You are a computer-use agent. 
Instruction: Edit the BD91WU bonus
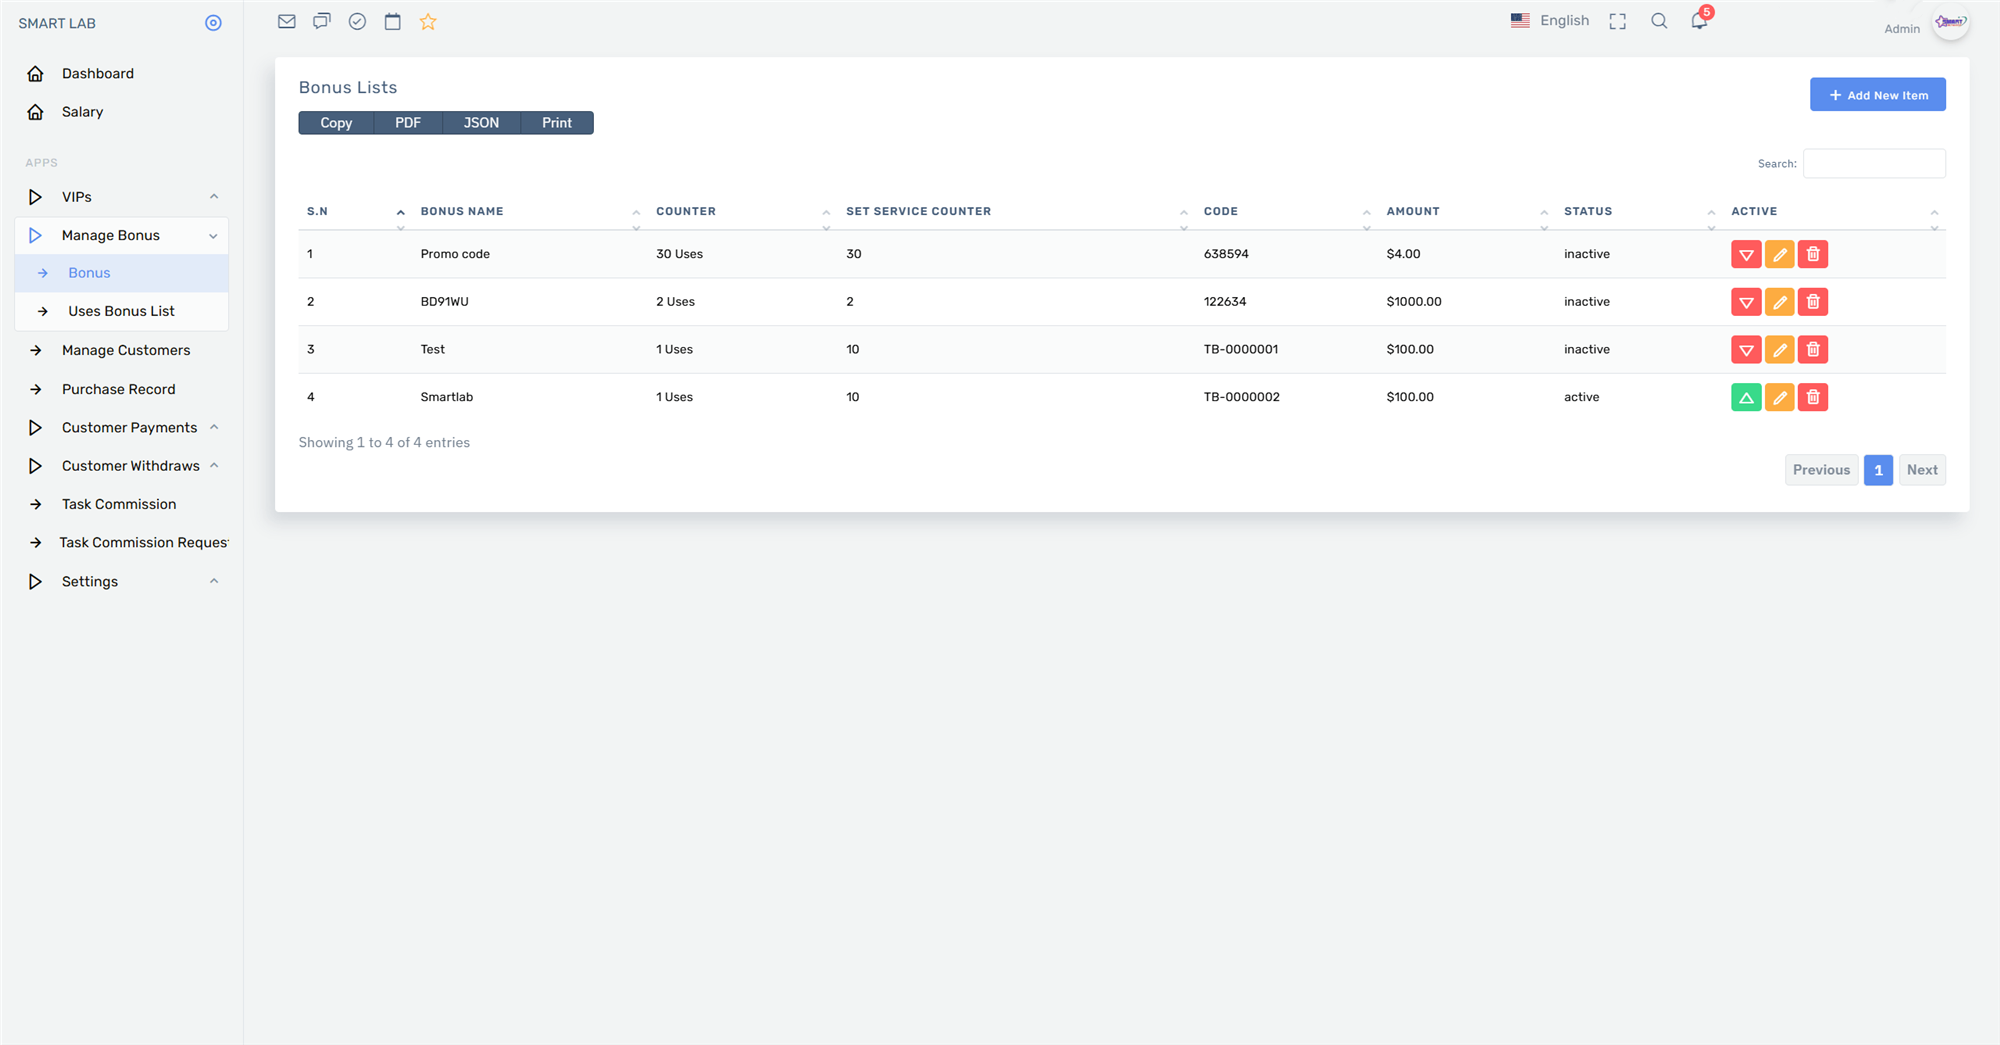coord(1780,302)
